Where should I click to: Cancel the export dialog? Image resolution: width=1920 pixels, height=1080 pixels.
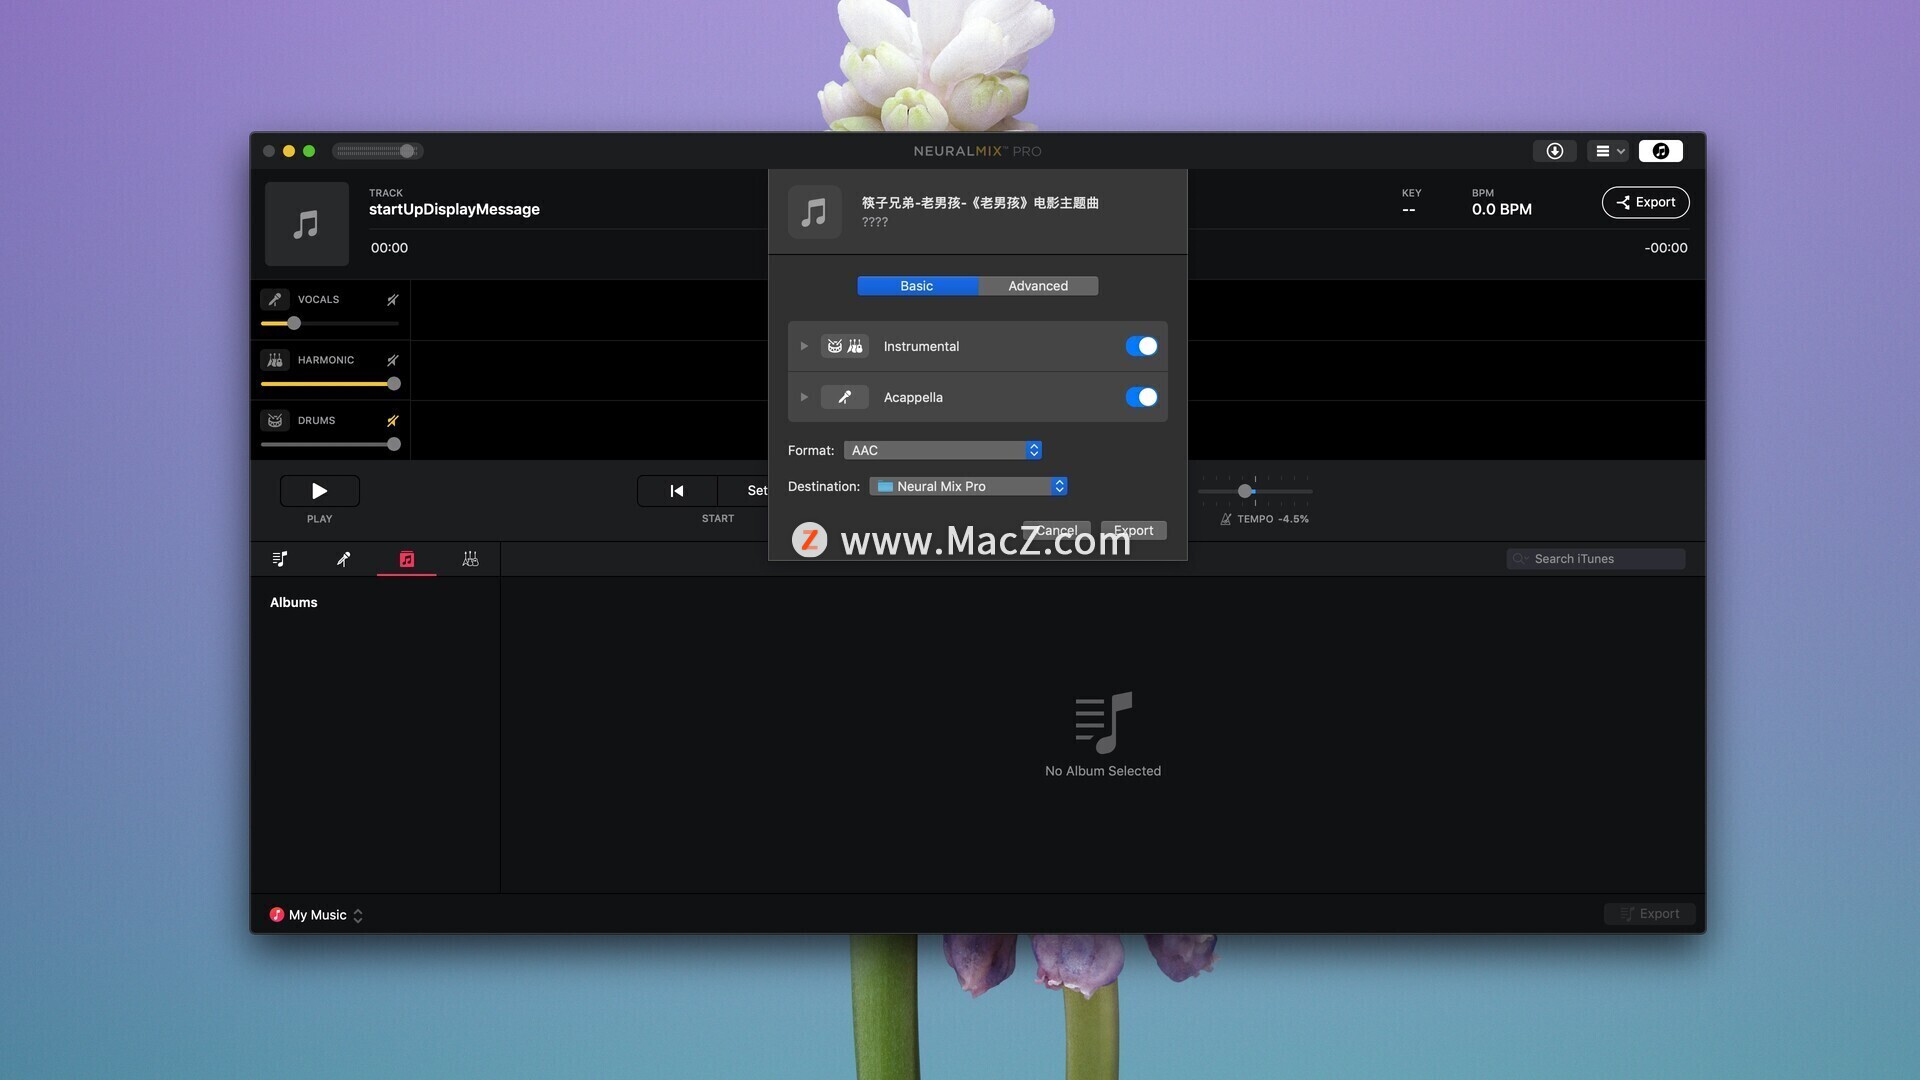[1056, 531]
